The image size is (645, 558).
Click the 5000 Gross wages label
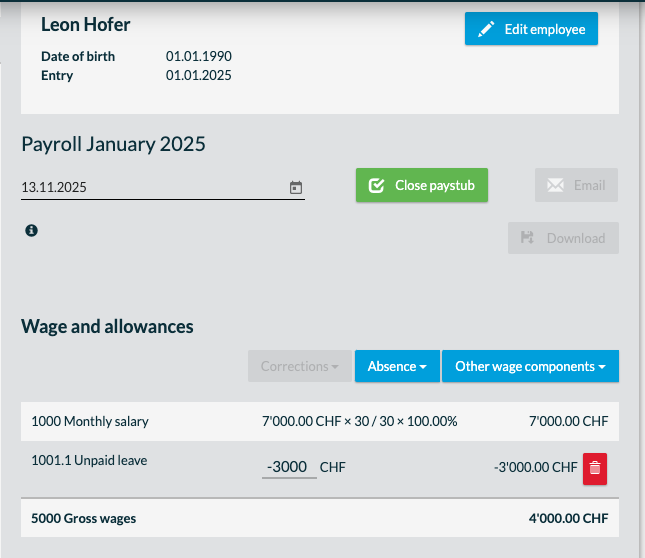click(x=84, y=519)
